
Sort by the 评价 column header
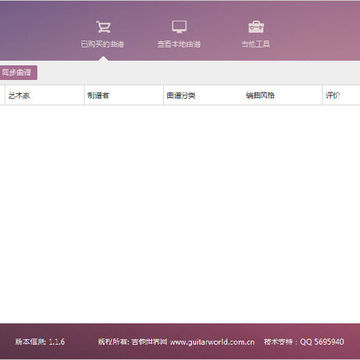coord(341,95)
